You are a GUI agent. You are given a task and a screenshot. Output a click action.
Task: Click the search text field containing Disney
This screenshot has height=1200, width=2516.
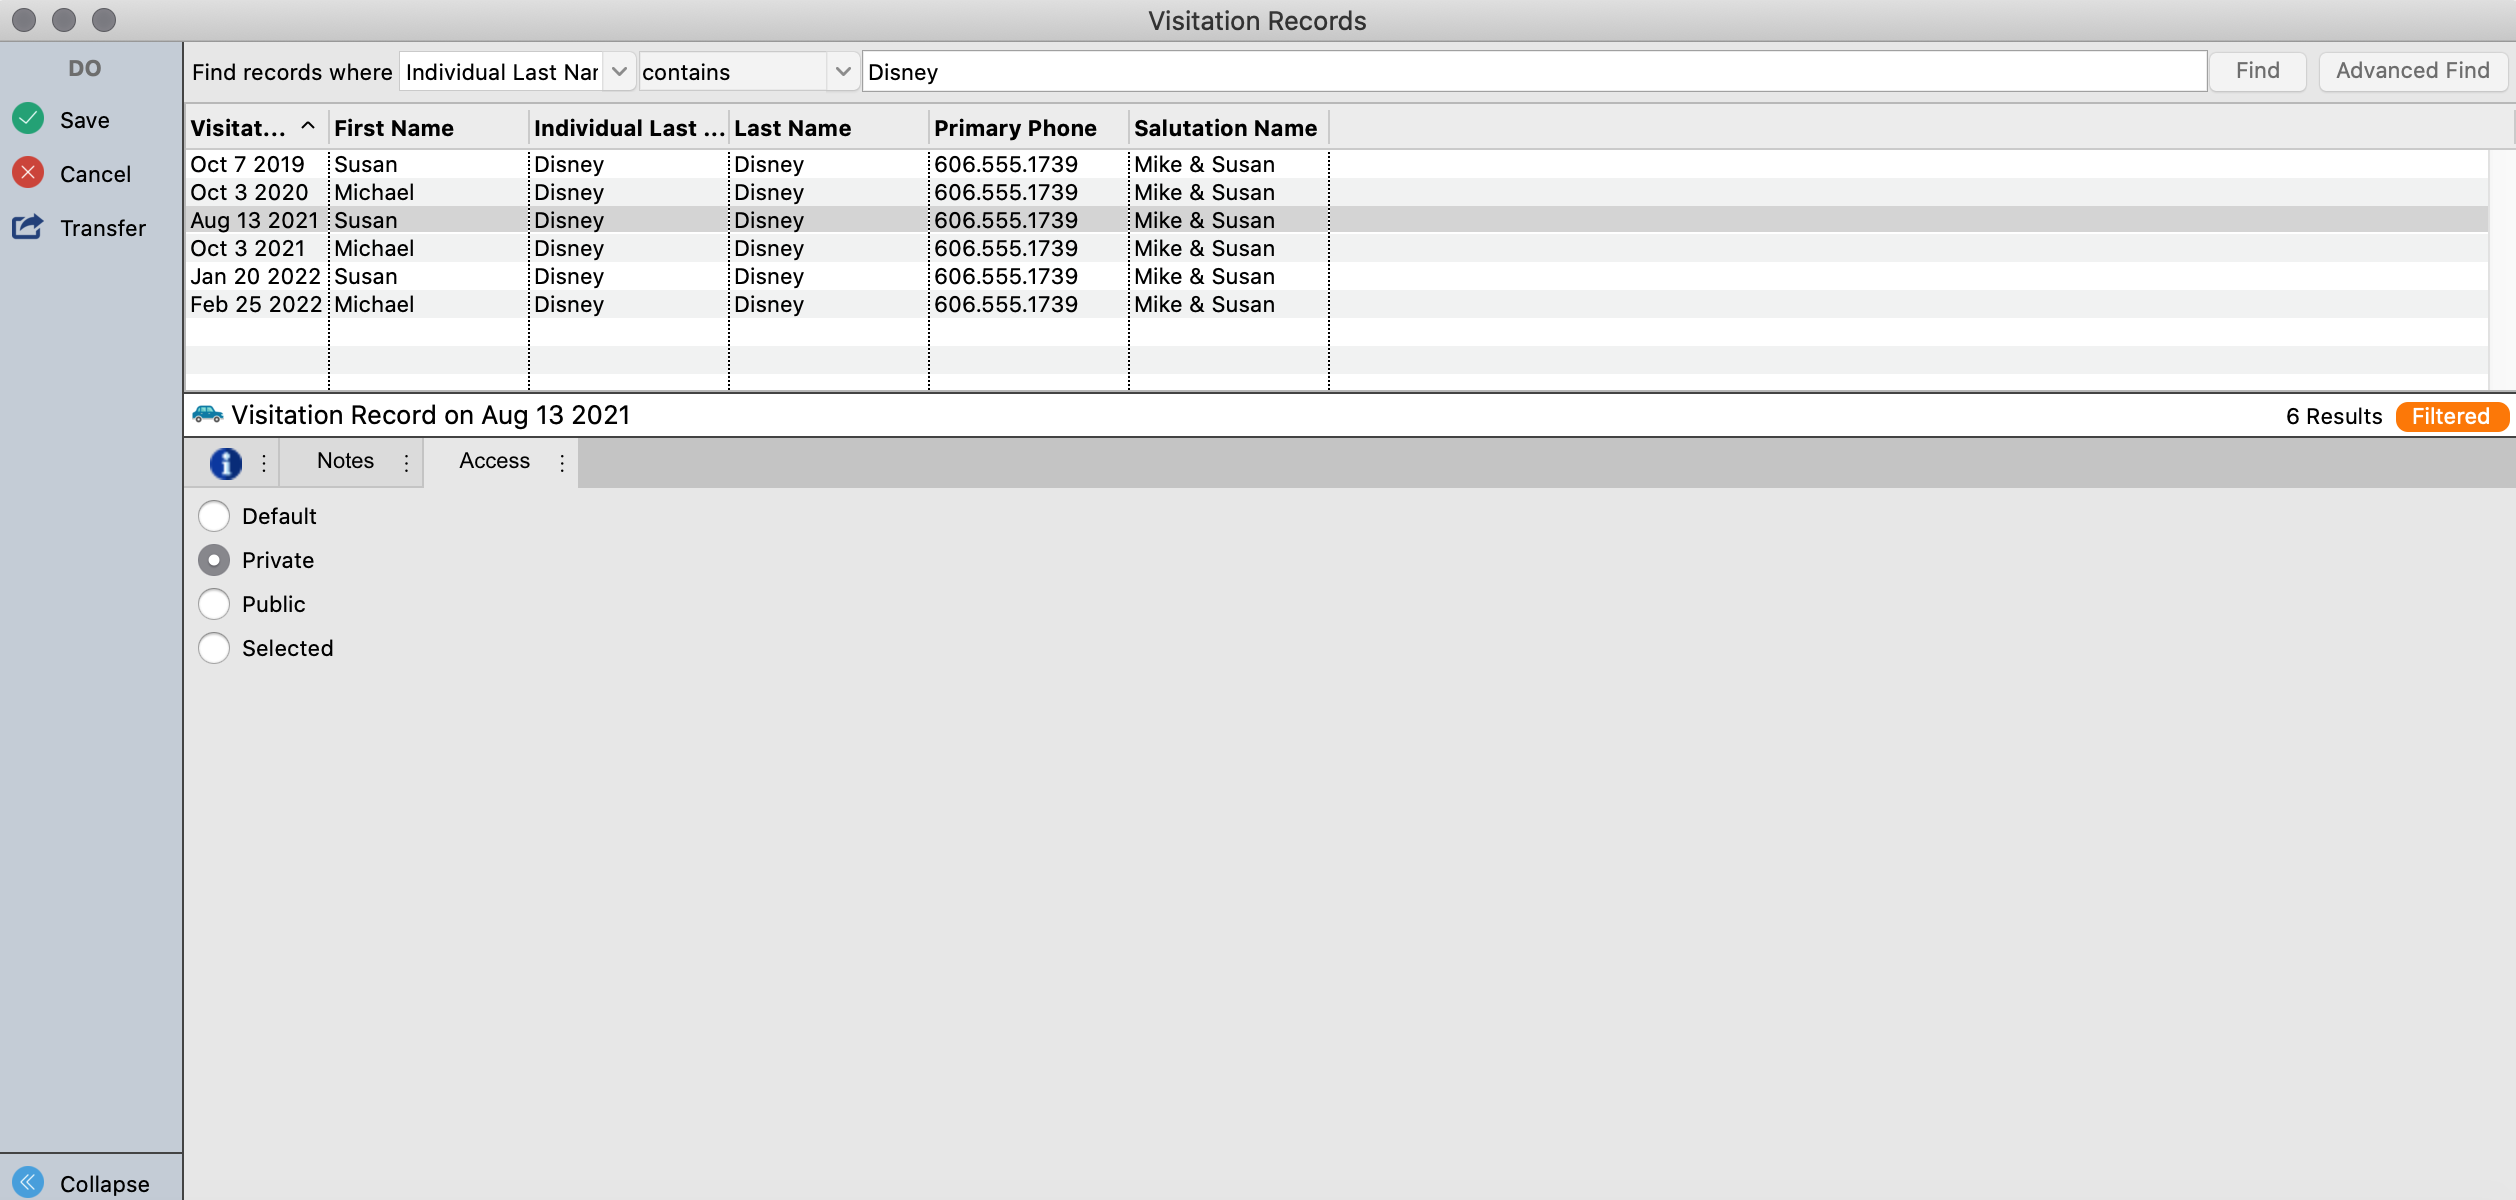(1534, 72)
